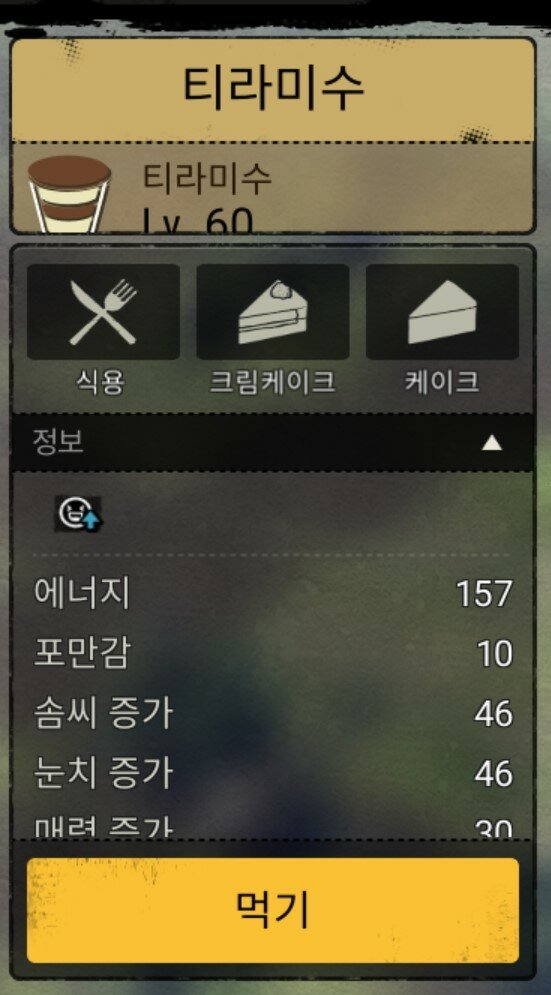Click the 정보 section header

[x=273, y=442]
